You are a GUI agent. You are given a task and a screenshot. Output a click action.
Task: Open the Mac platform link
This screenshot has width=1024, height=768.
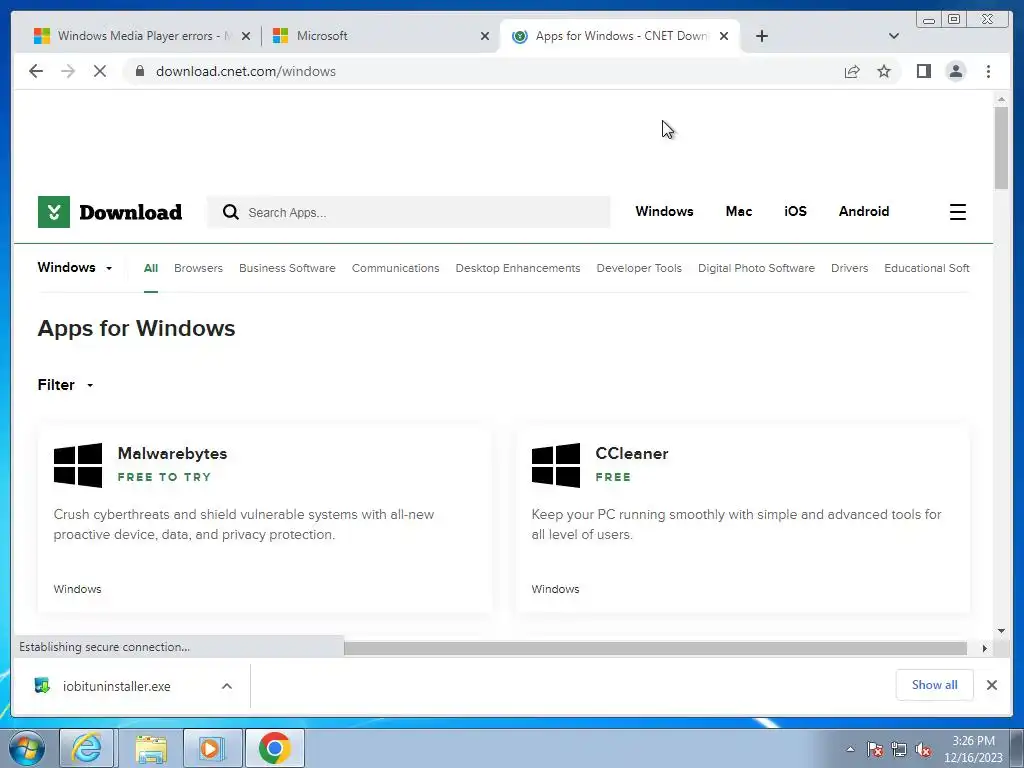(739, 212)
